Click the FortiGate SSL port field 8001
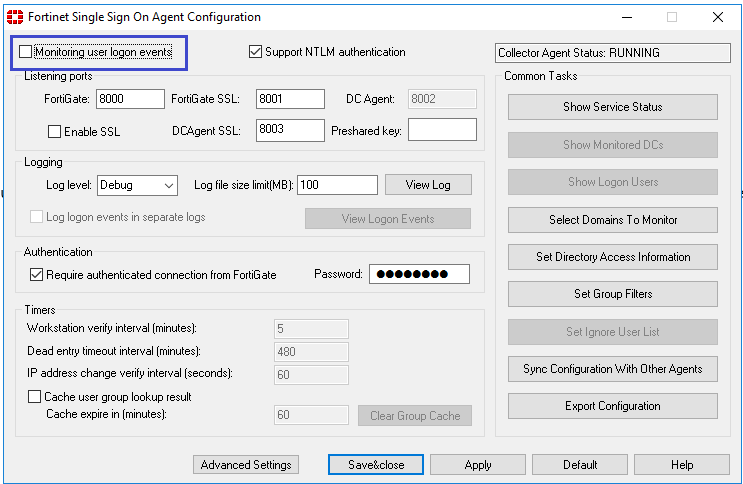743x484 pixels. 290,99
